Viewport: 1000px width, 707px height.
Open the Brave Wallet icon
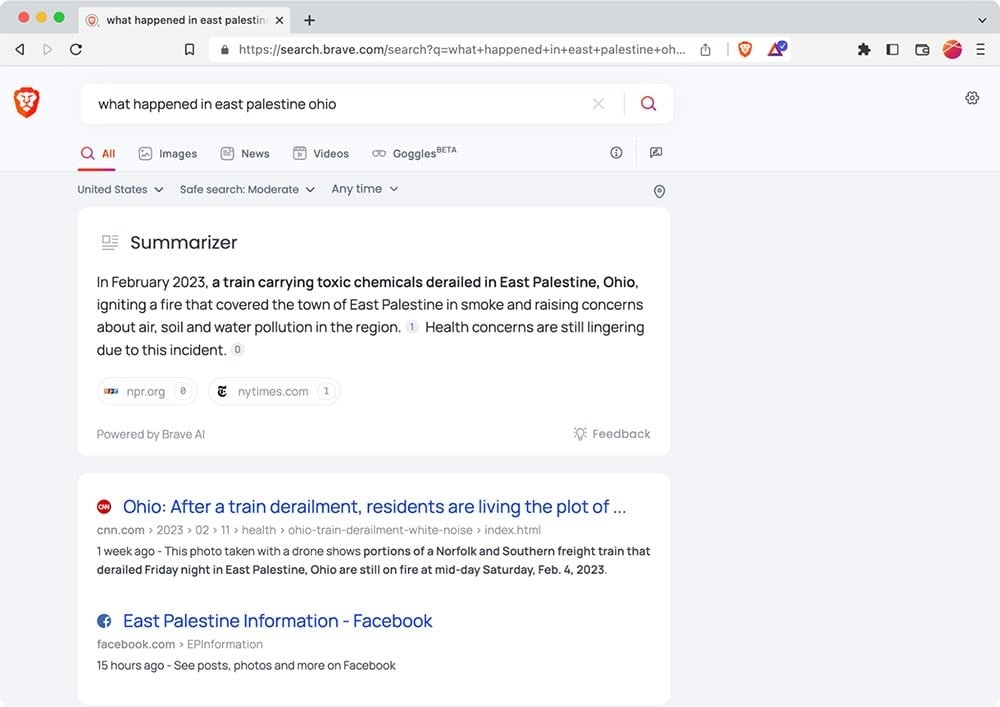pyautogui.click(x=922, y=49)
